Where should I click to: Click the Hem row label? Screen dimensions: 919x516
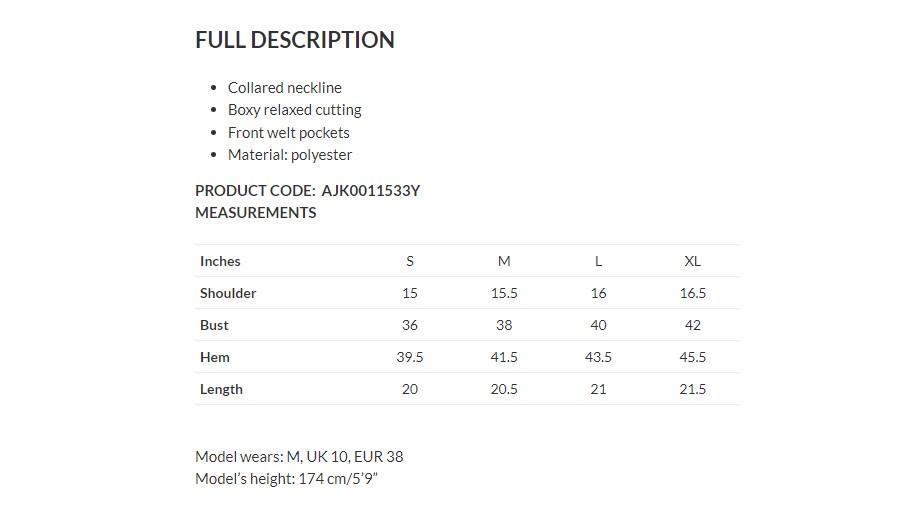coord(214,357)
